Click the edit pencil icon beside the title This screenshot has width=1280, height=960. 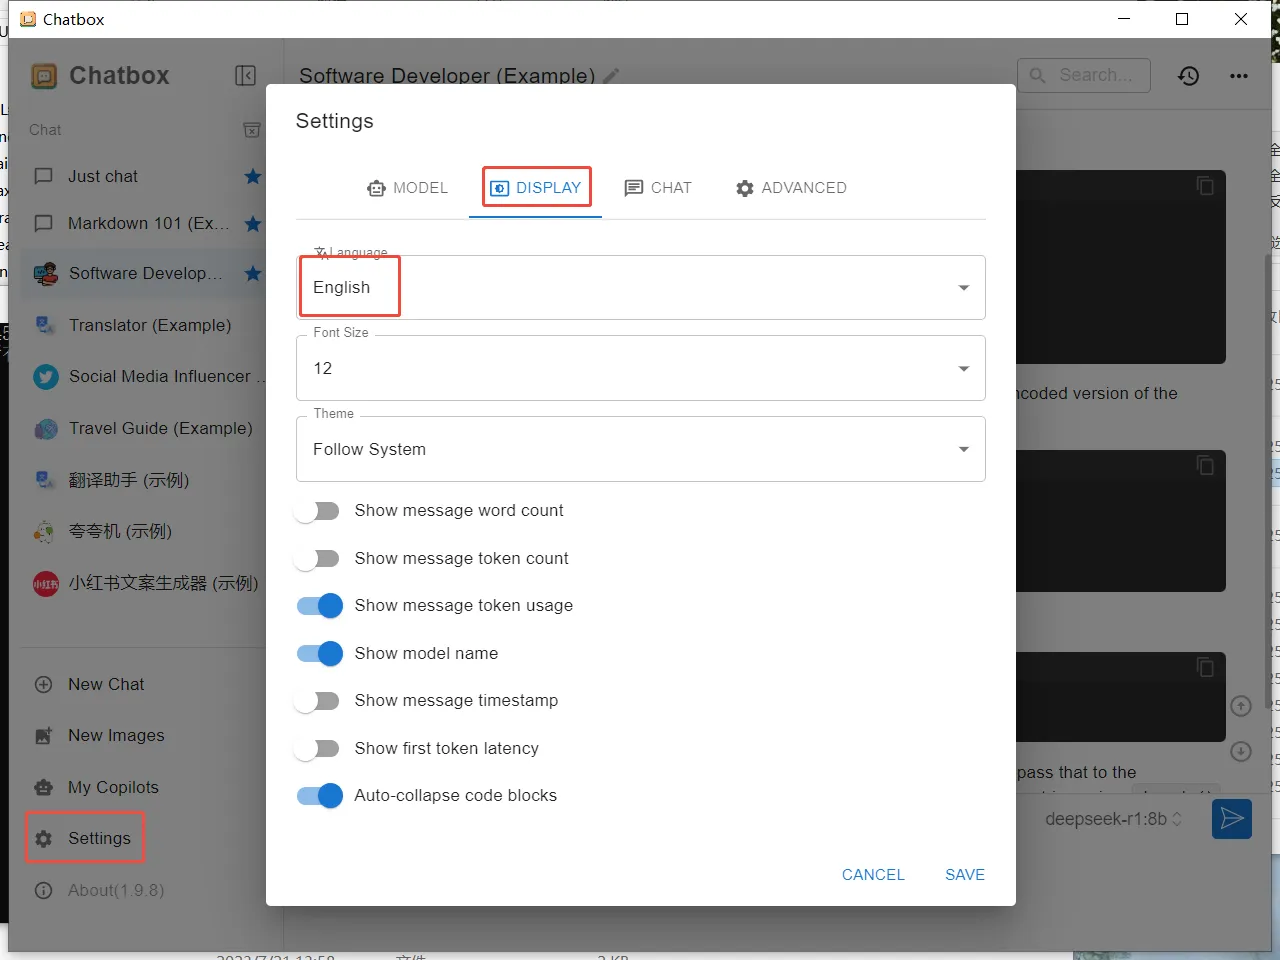[x=611, y=76]
